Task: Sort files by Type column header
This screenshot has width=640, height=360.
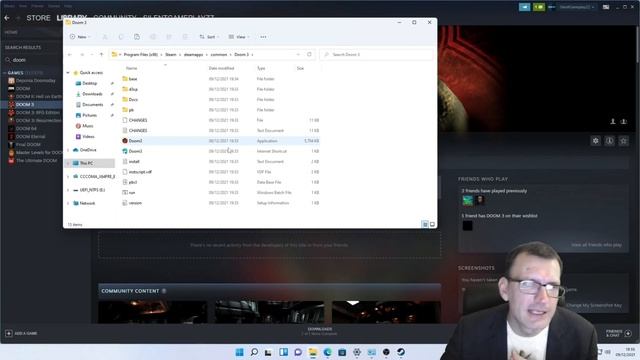Action: tap(261, 68)
